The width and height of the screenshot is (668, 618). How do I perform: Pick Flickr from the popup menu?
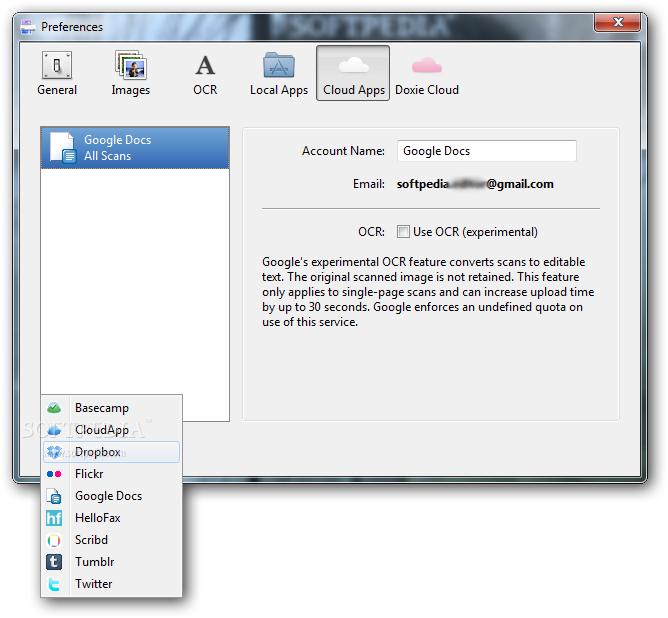tap(112, 474)
